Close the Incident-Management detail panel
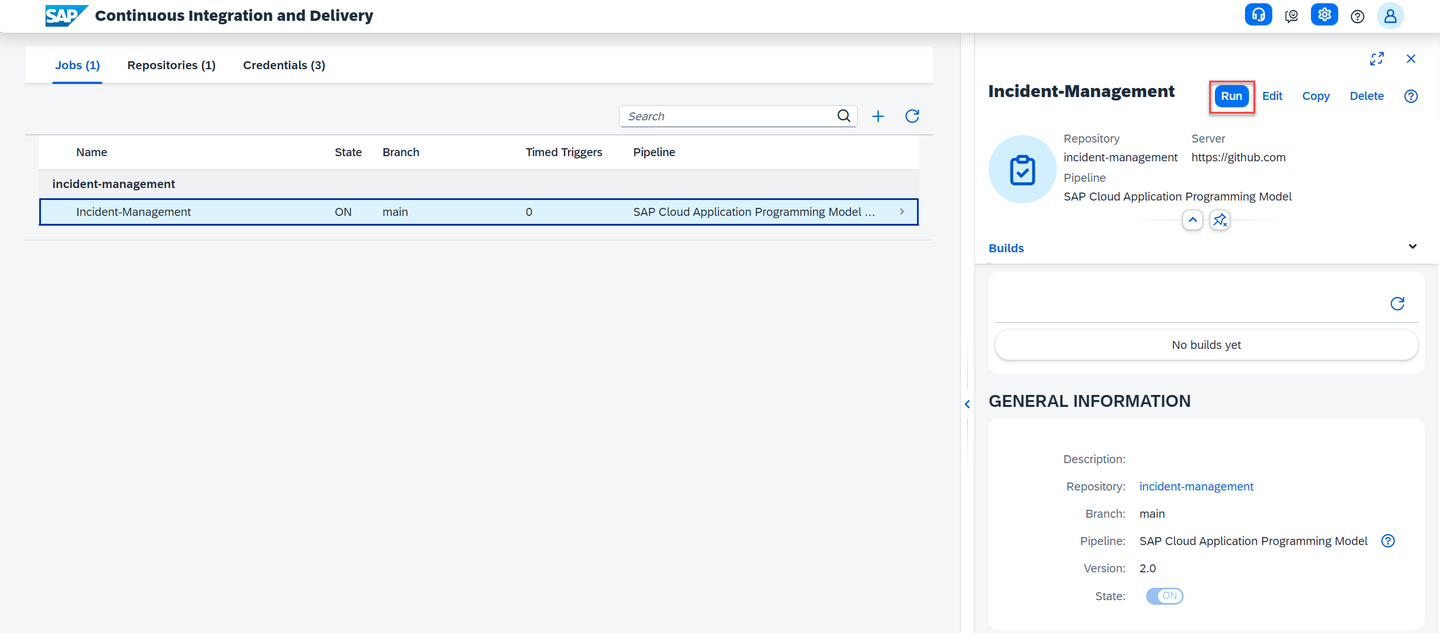This screenshot has width=1440, height=633. click(1411, 59)
